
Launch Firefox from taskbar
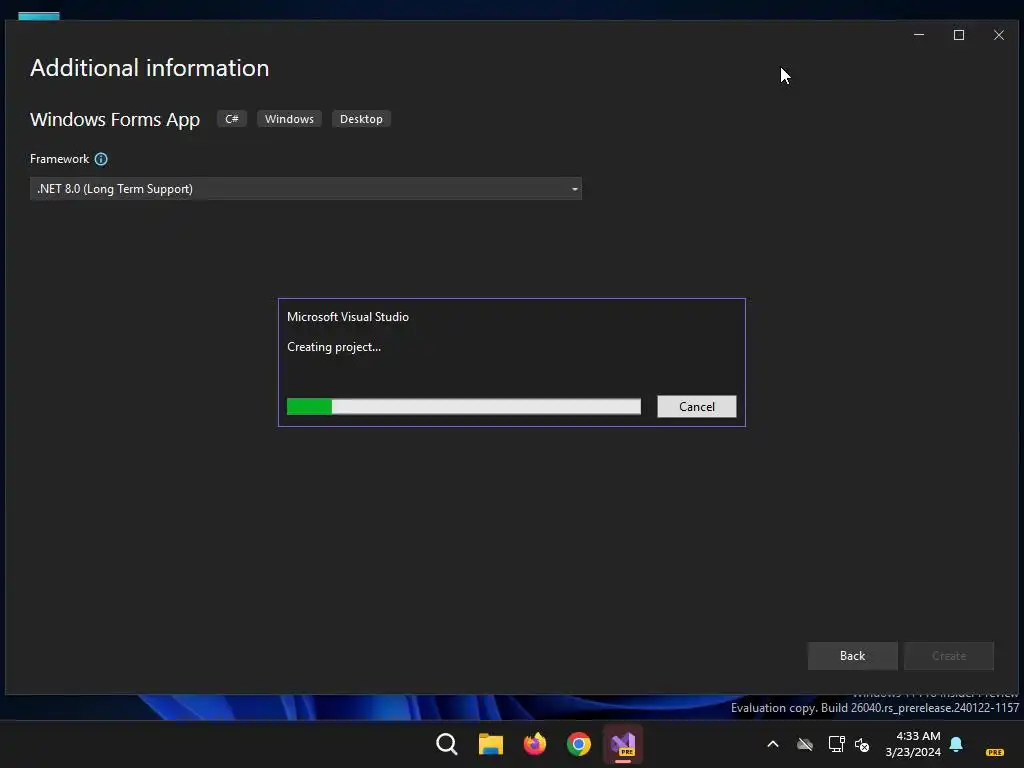535,744
